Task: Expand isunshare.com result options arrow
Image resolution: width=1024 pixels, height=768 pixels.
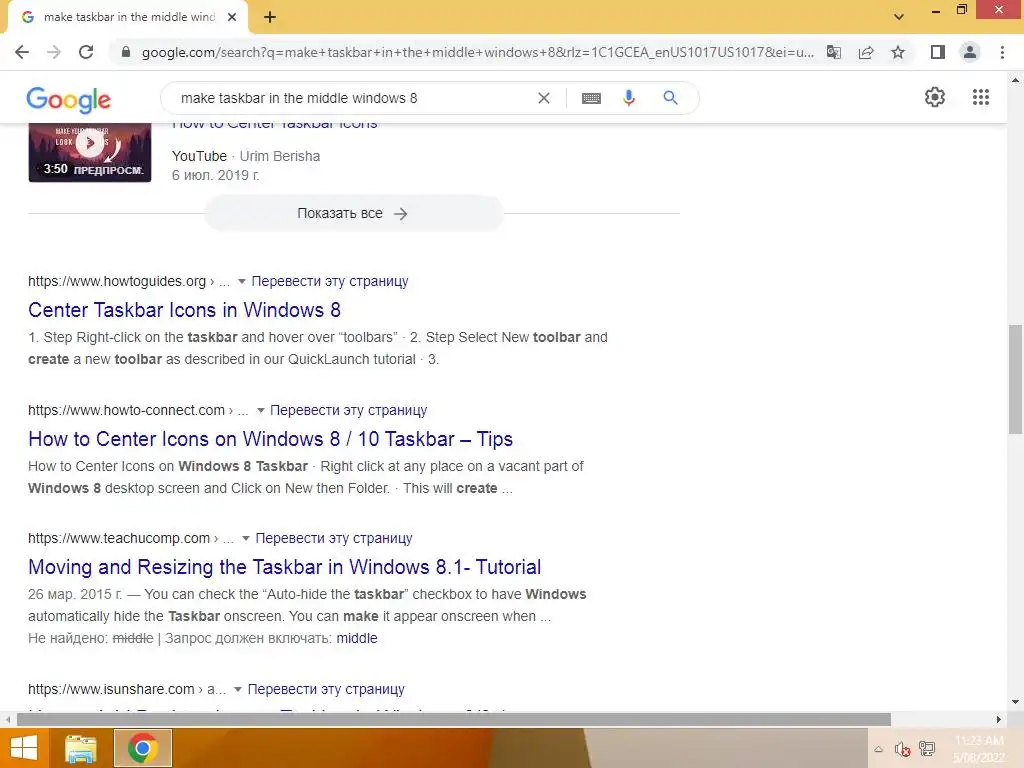Action: point(238,689)
